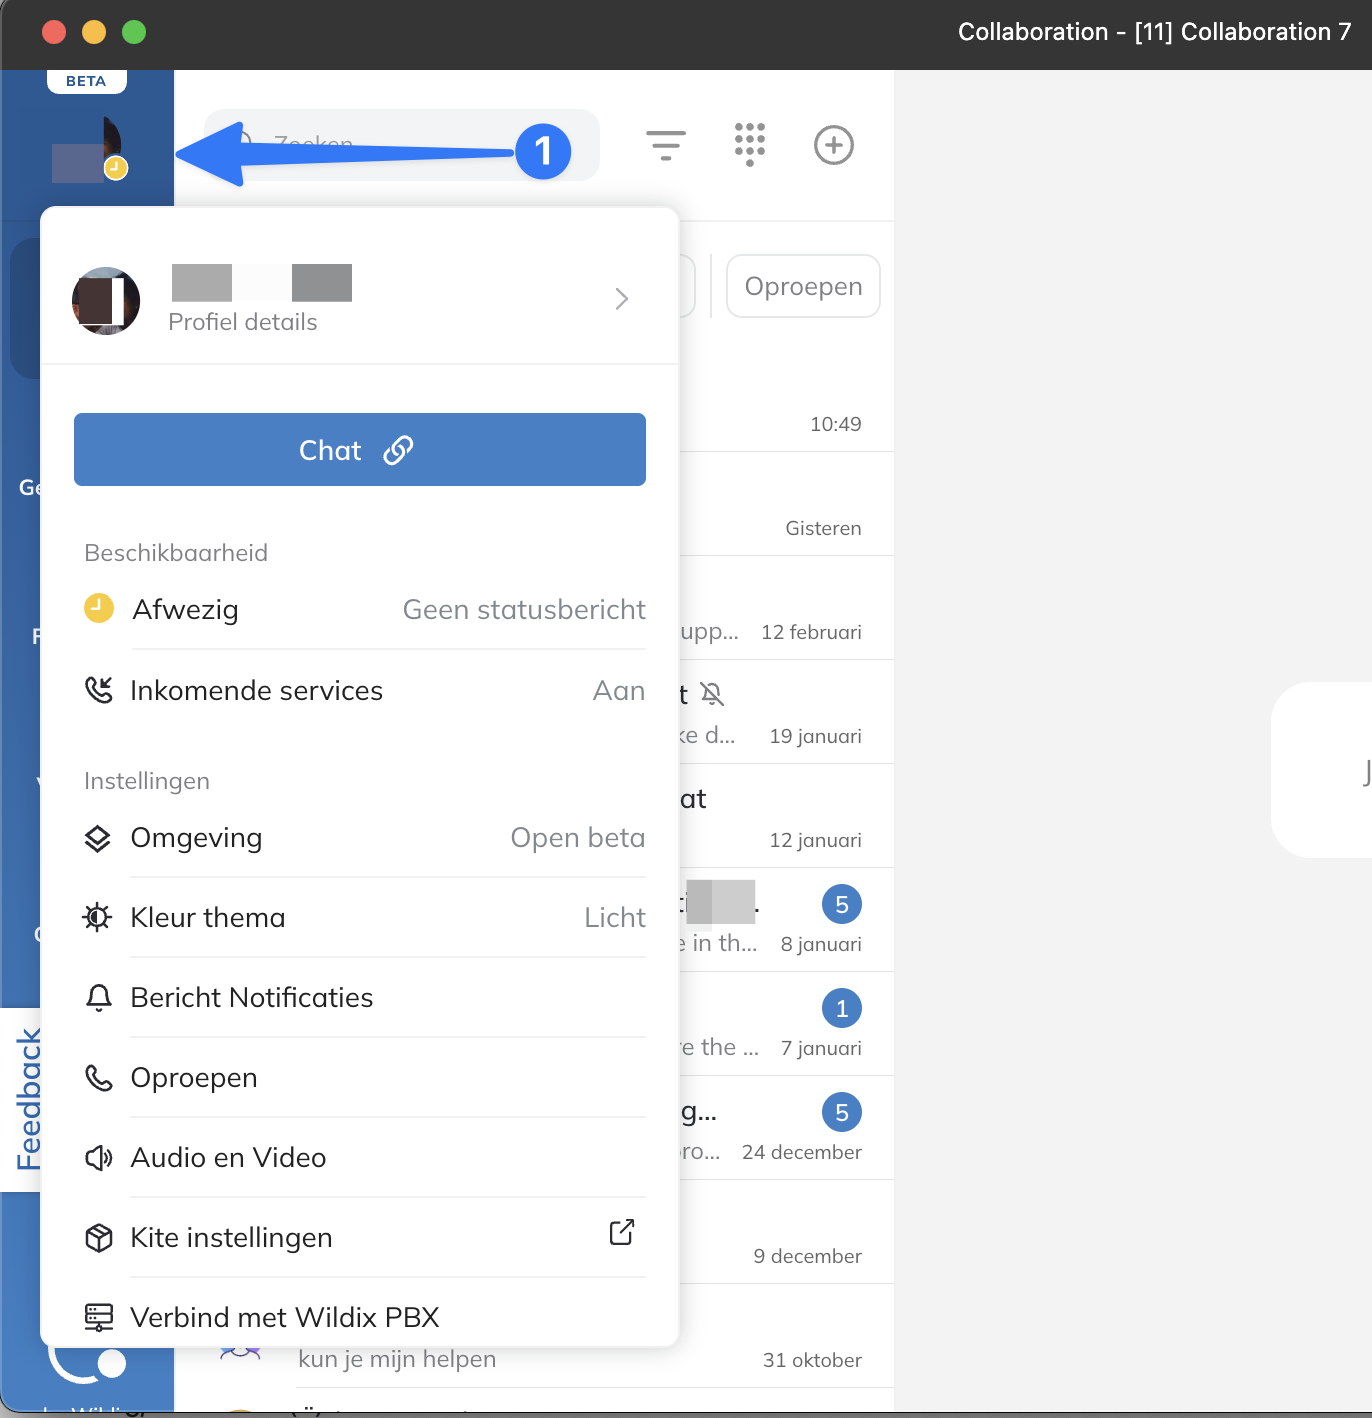1372x1418 pixels.
Task: Open Audio en Video settings
Action: (228, 1157)
